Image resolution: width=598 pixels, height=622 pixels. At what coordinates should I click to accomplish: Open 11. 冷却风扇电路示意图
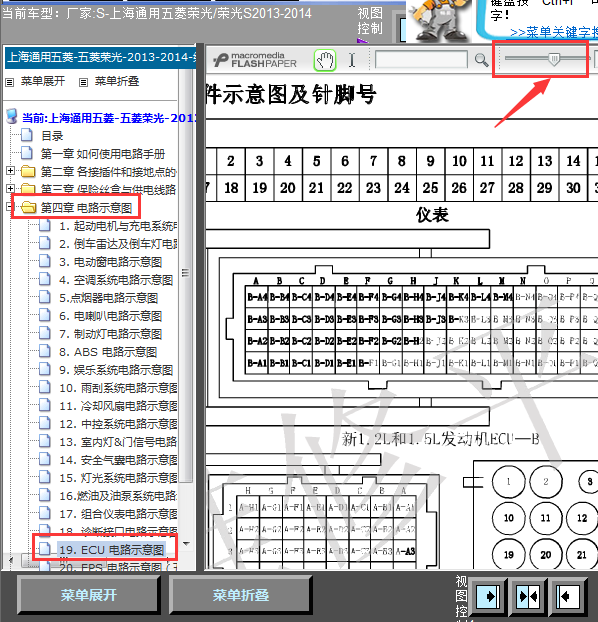[x=118, y=406]
